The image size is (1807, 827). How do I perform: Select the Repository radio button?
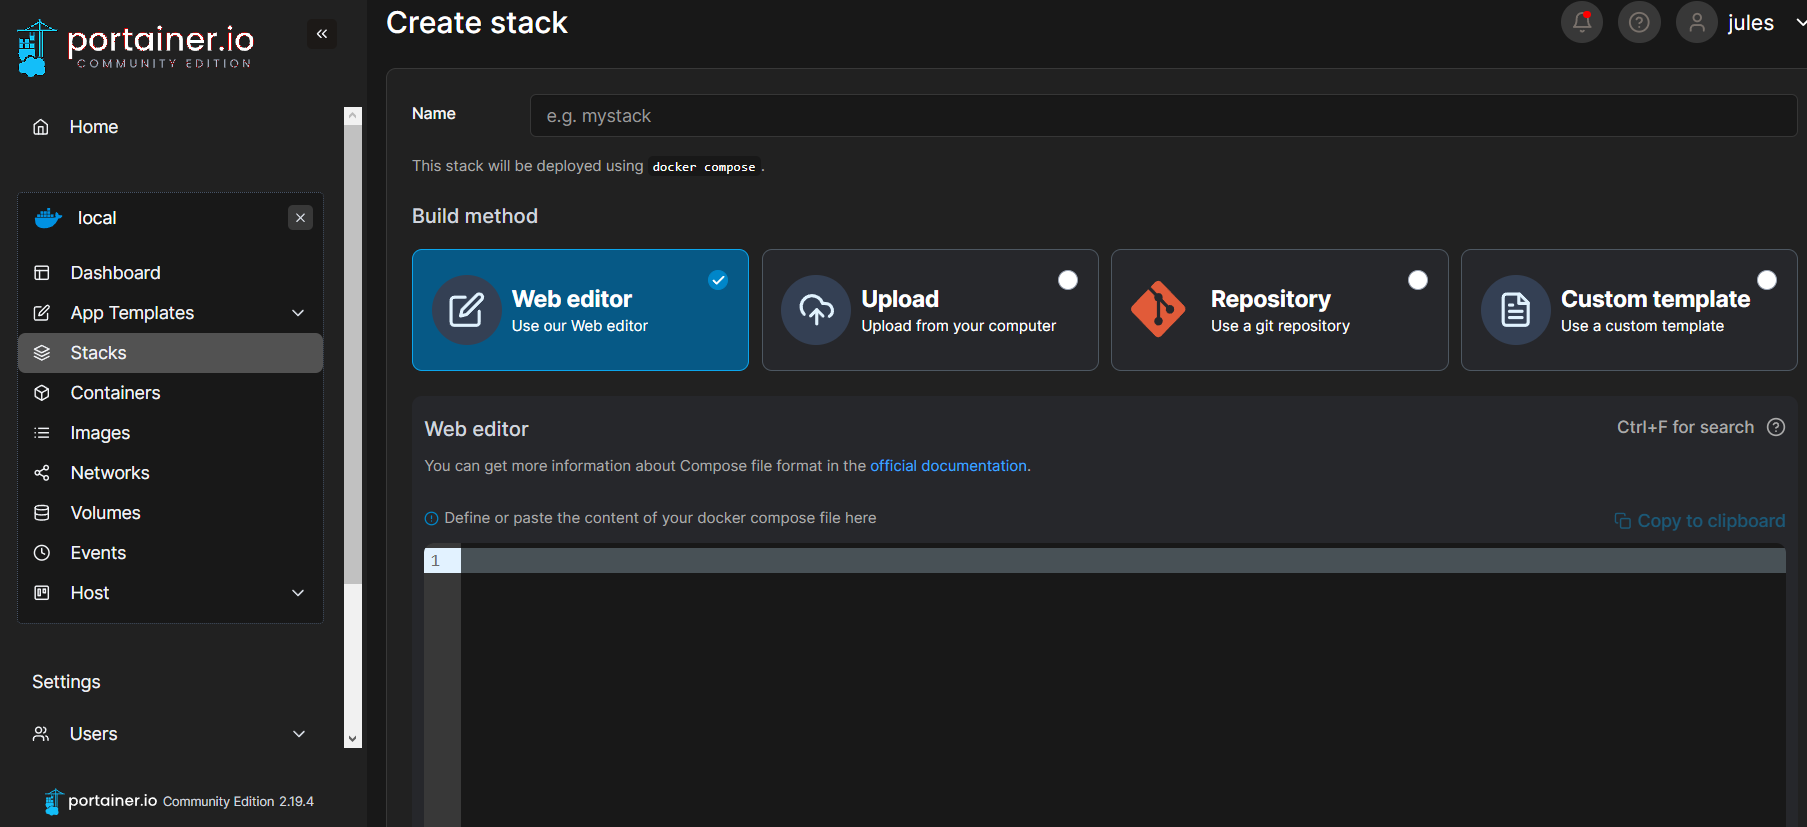point(1417,280)
